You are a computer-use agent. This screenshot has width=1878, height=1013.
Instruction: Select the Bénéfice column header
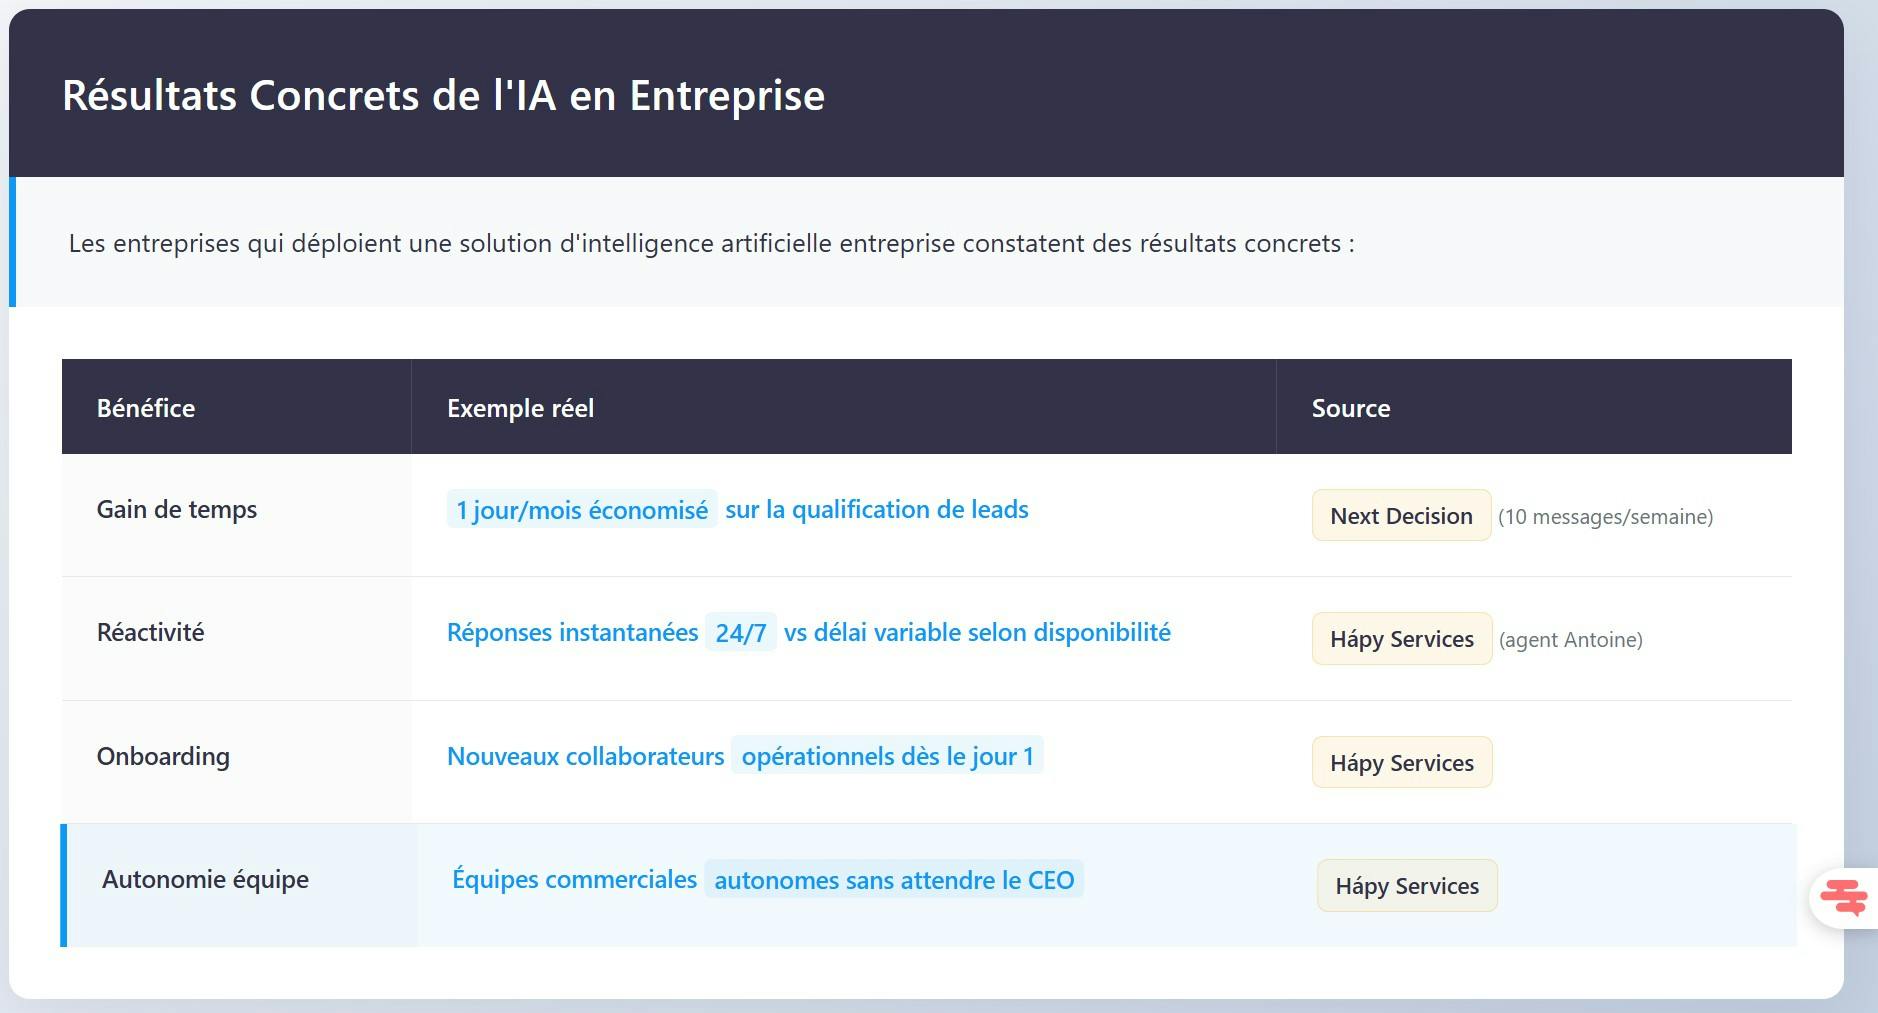point(146,408)
